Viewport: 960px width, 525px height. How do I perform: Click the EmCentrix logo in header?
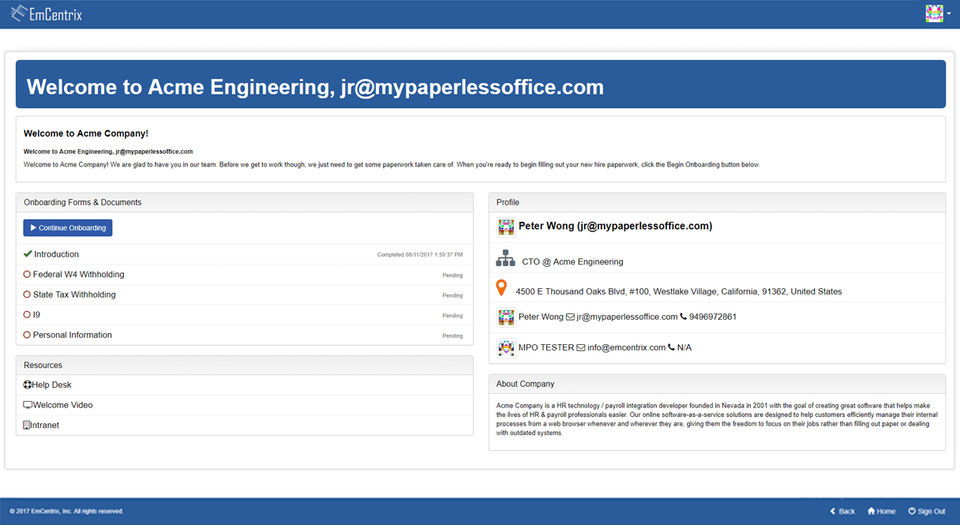coord(47,13)
